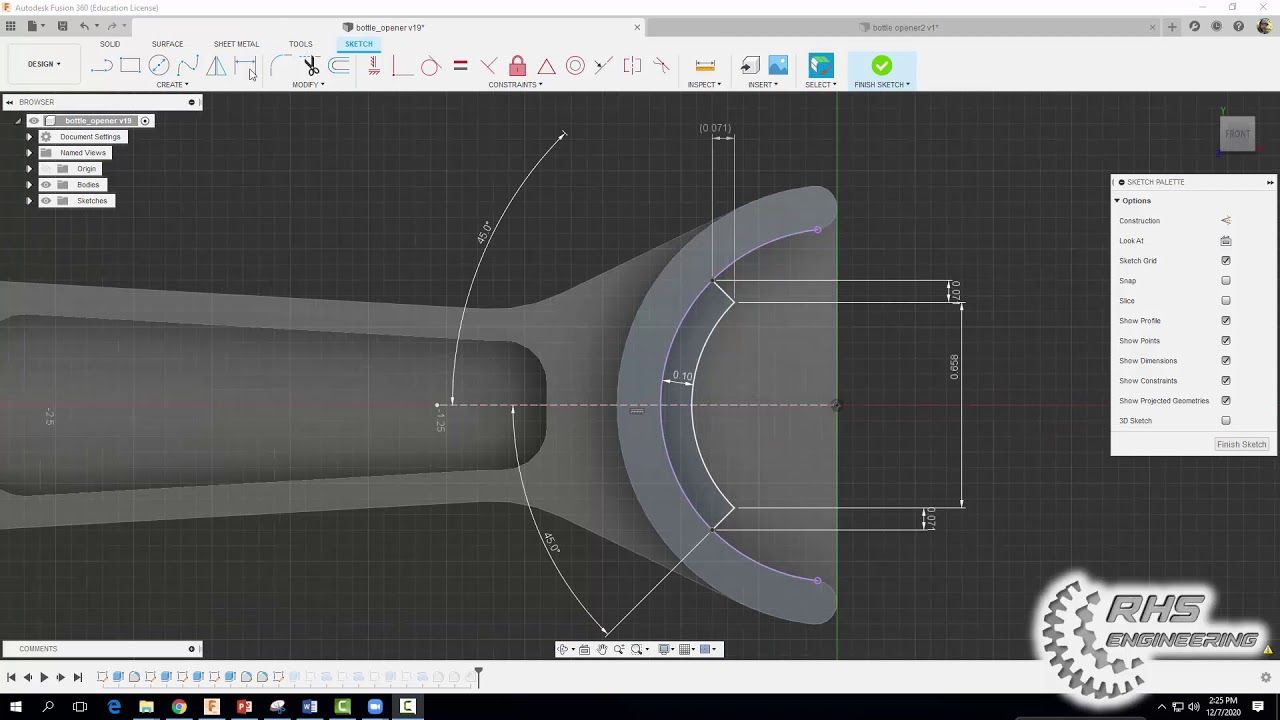This screenshot has height=720, width=1280.
Task: Open the MODIFY dropdown menu
Action: [x=308, y=85]
